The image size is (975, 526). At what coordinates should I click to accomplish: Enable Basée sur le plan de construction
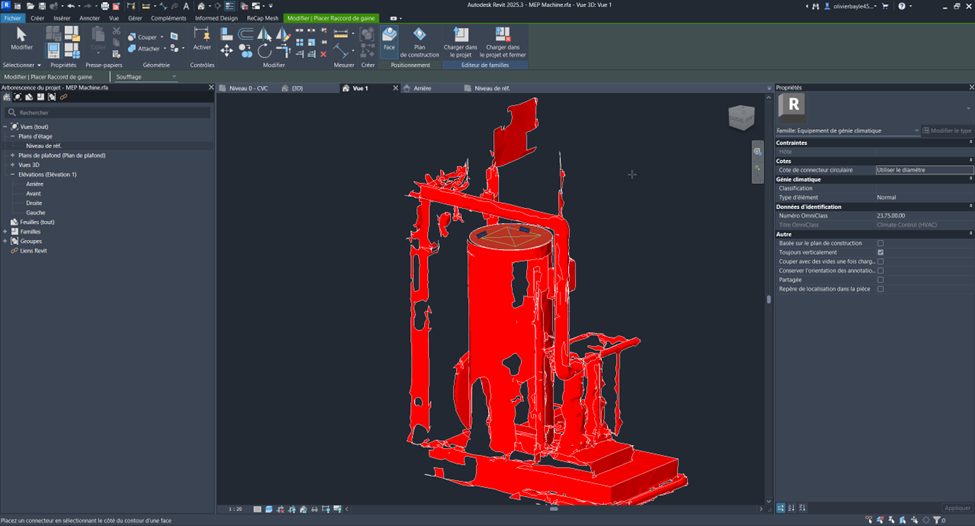880,243
